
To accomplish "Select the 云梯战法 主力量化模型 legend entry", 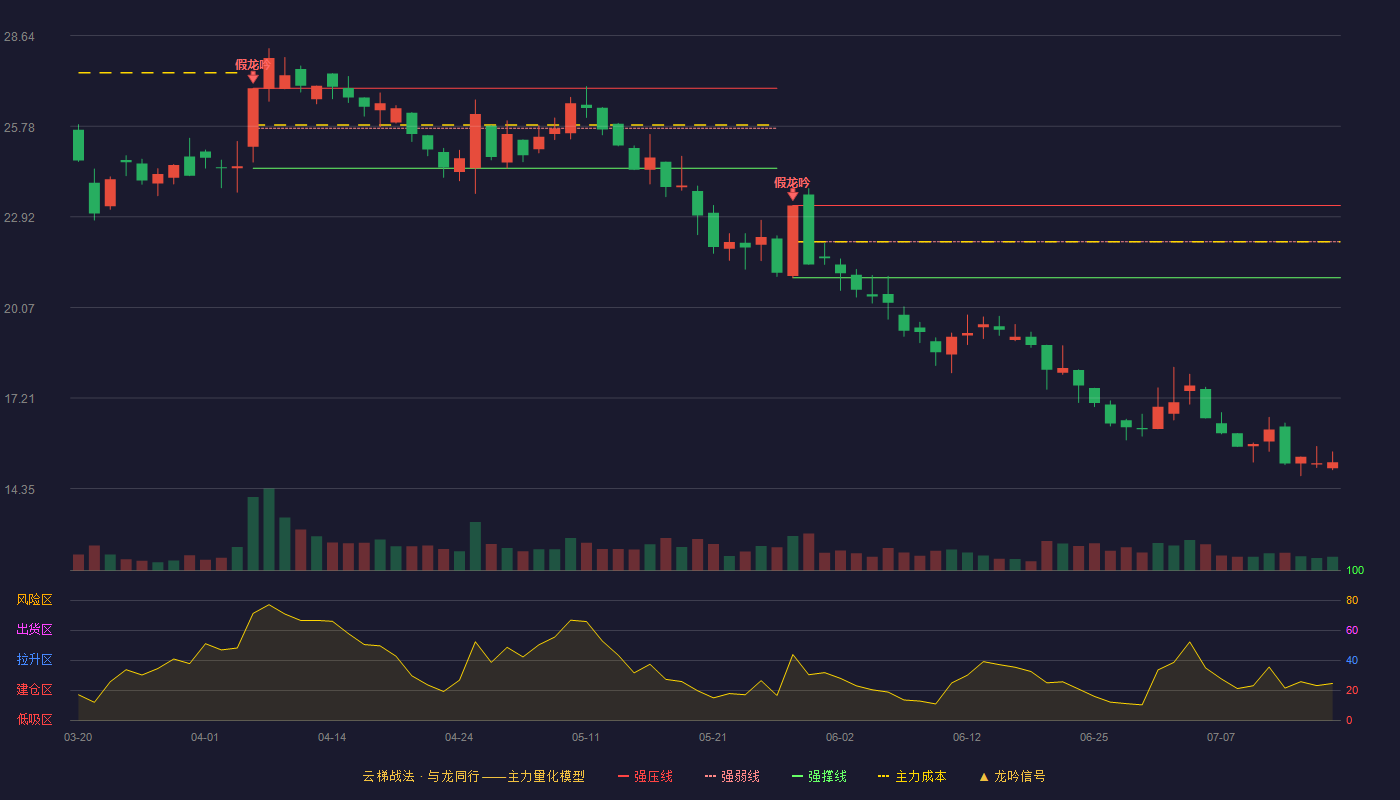I will (x=473, y=776).
